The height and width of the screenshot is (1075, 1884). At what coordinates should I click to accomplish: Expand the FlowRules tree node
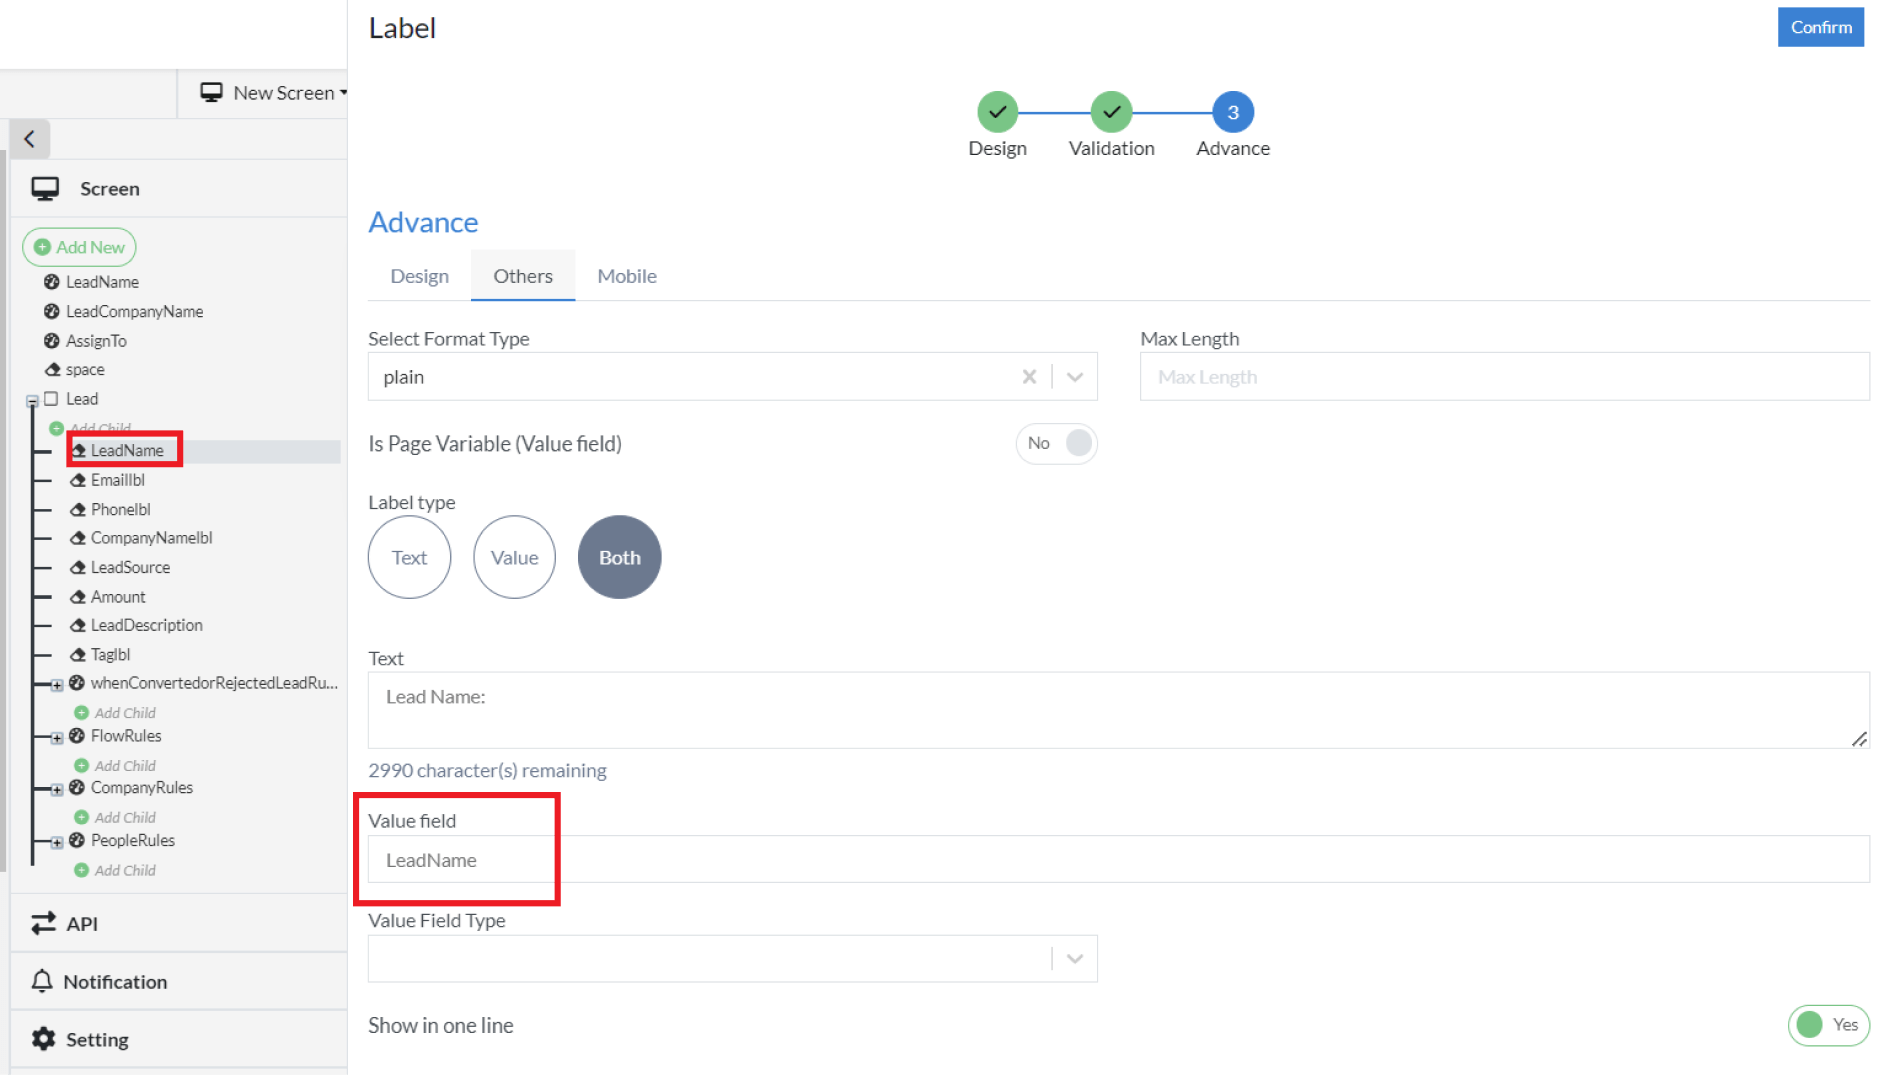[x=57, y=738]
